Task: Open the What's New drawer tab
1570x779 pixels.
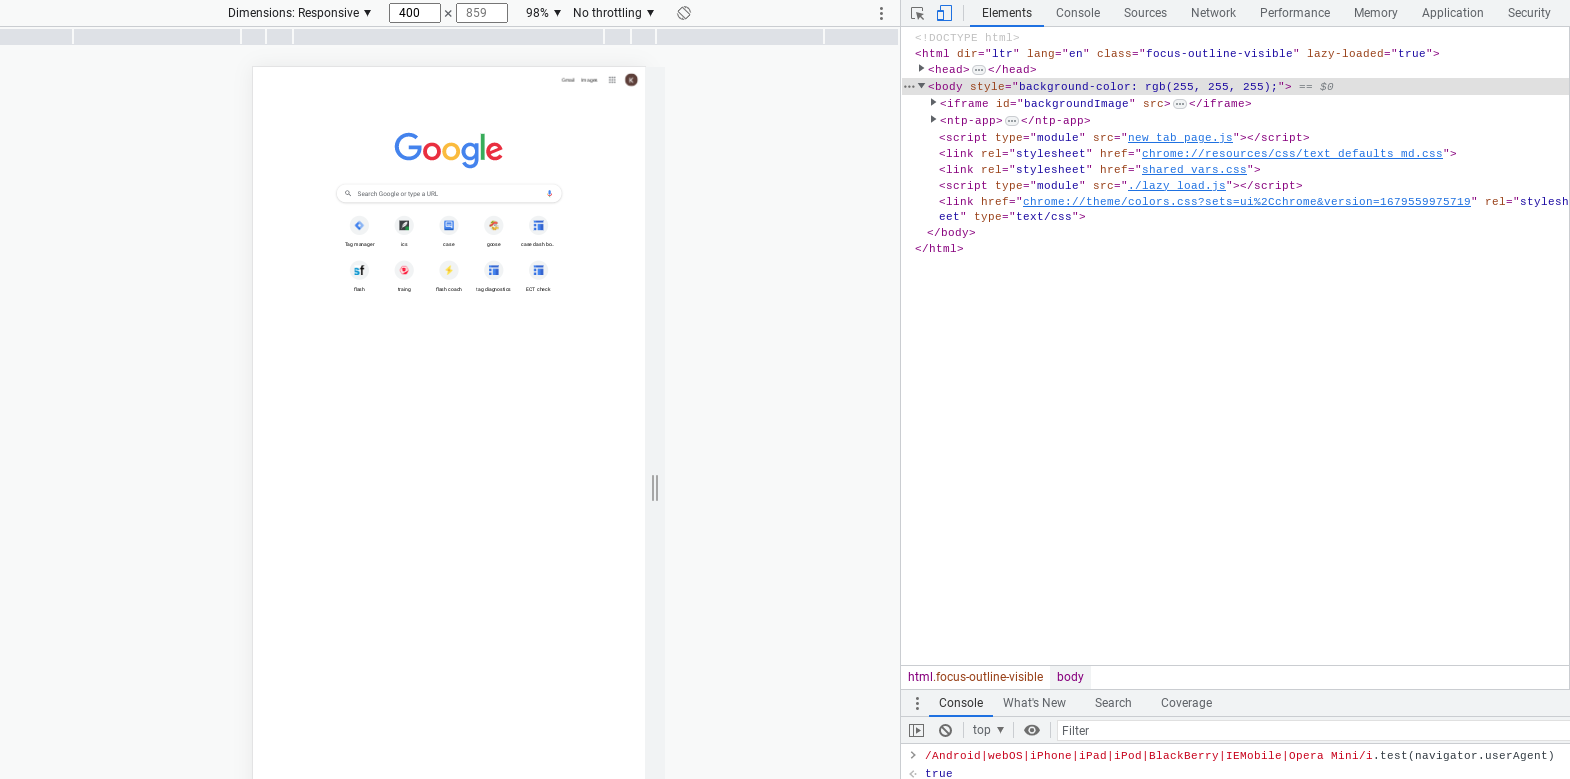Action: pos(1034,703)
